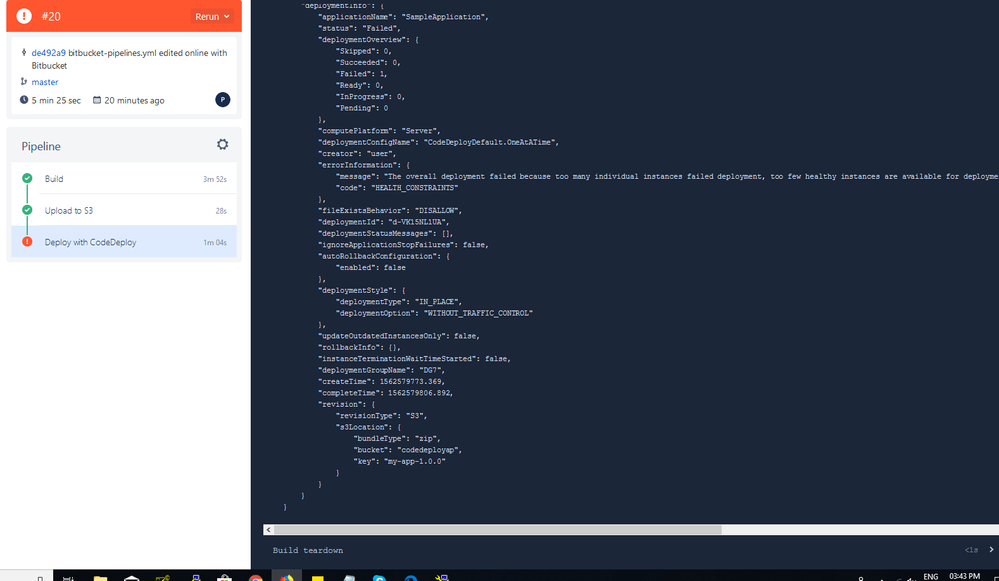Click the pipeline number #20 heading
Screen dimensions: 999x581
pos(51,17)
